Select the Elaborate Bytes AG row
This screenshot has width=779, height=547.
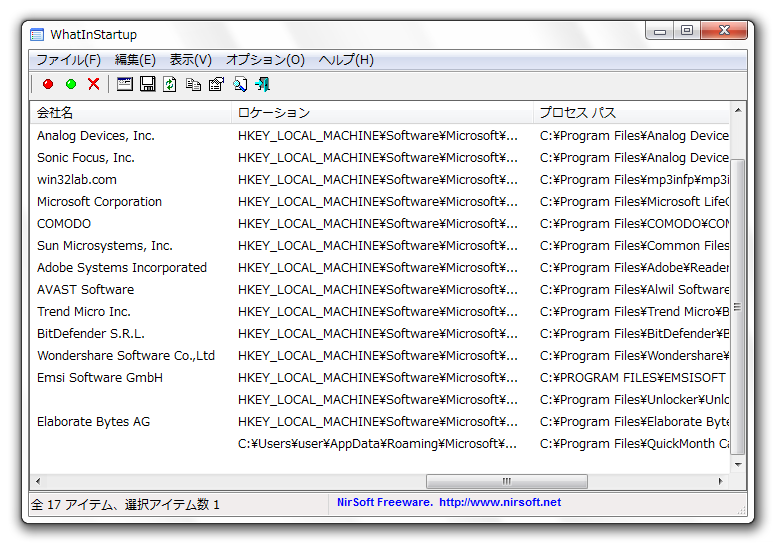click(x=380, y=421)
